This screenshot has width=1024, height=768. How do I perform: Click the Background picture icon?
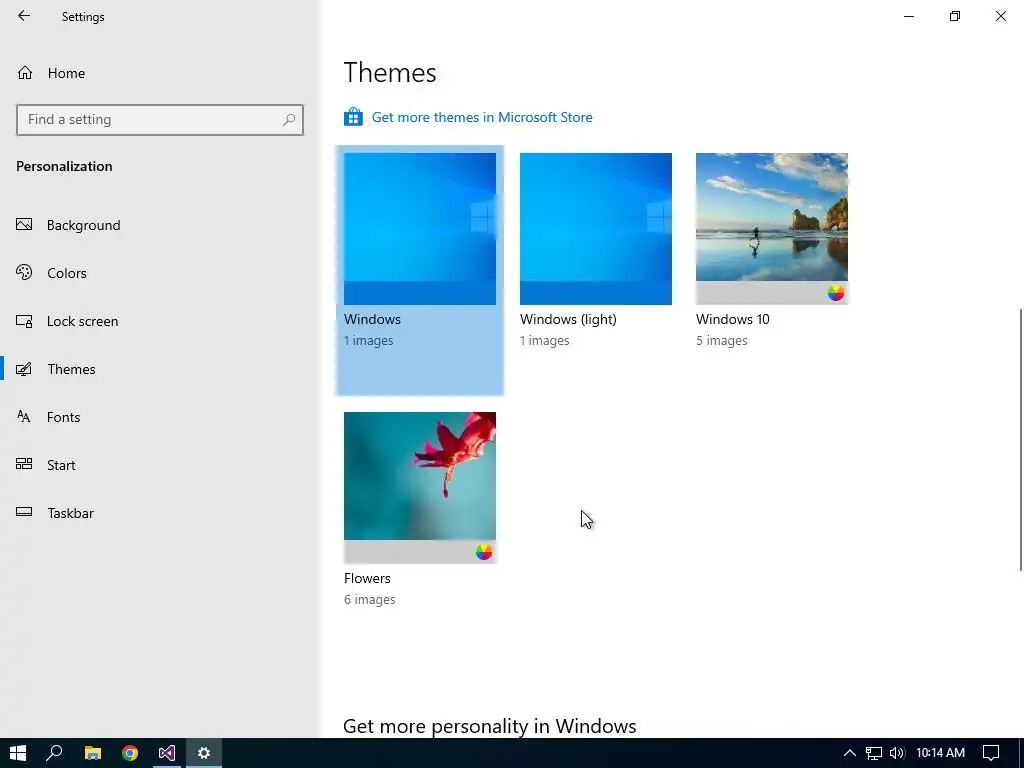24,225
